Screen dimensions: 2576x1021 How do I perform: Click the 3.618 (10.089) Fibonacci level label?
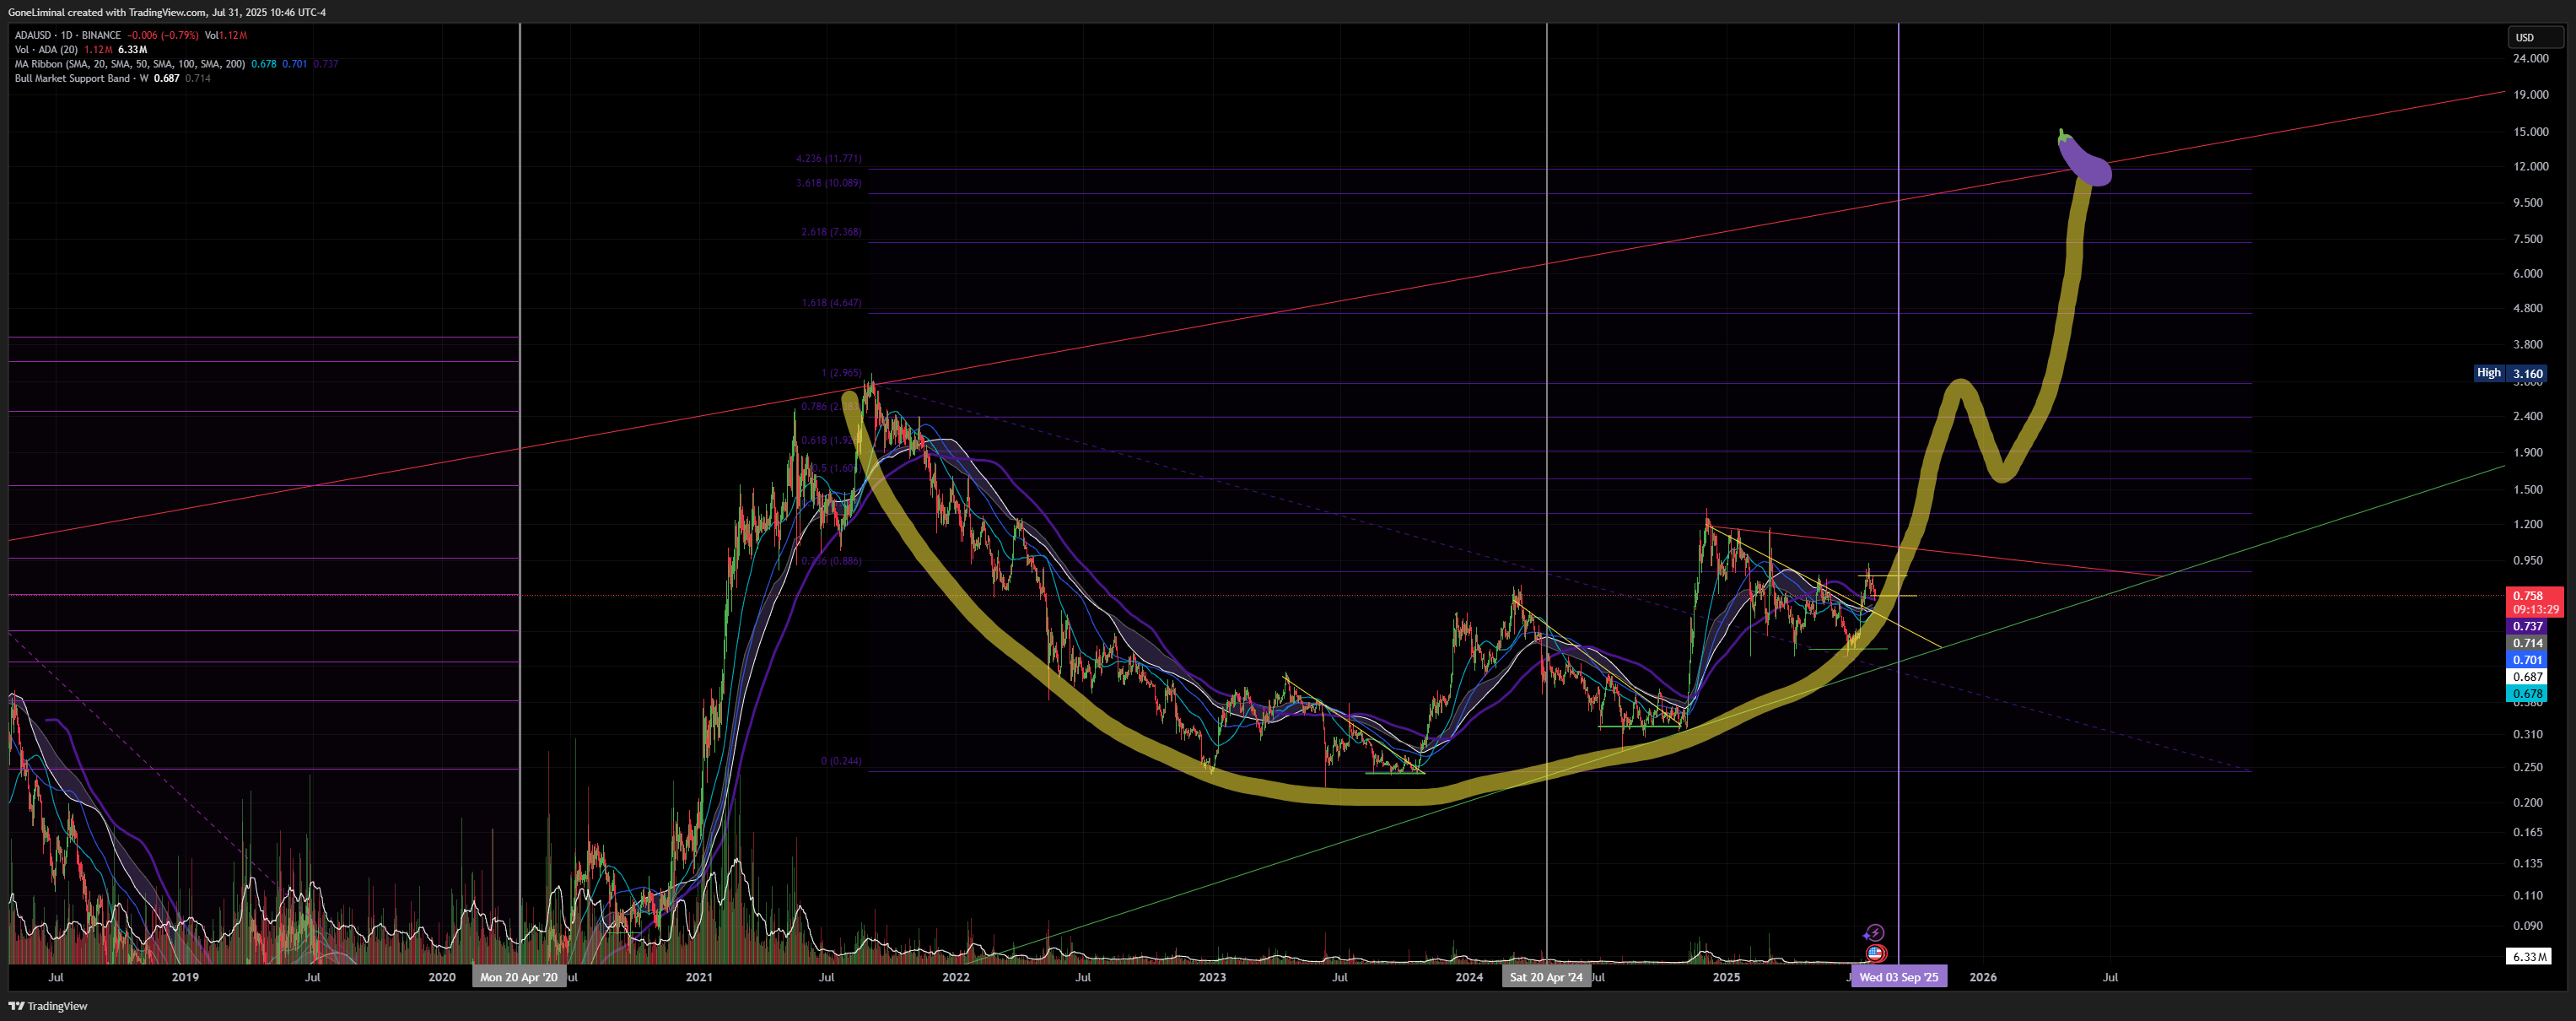[x=828, y=183]
